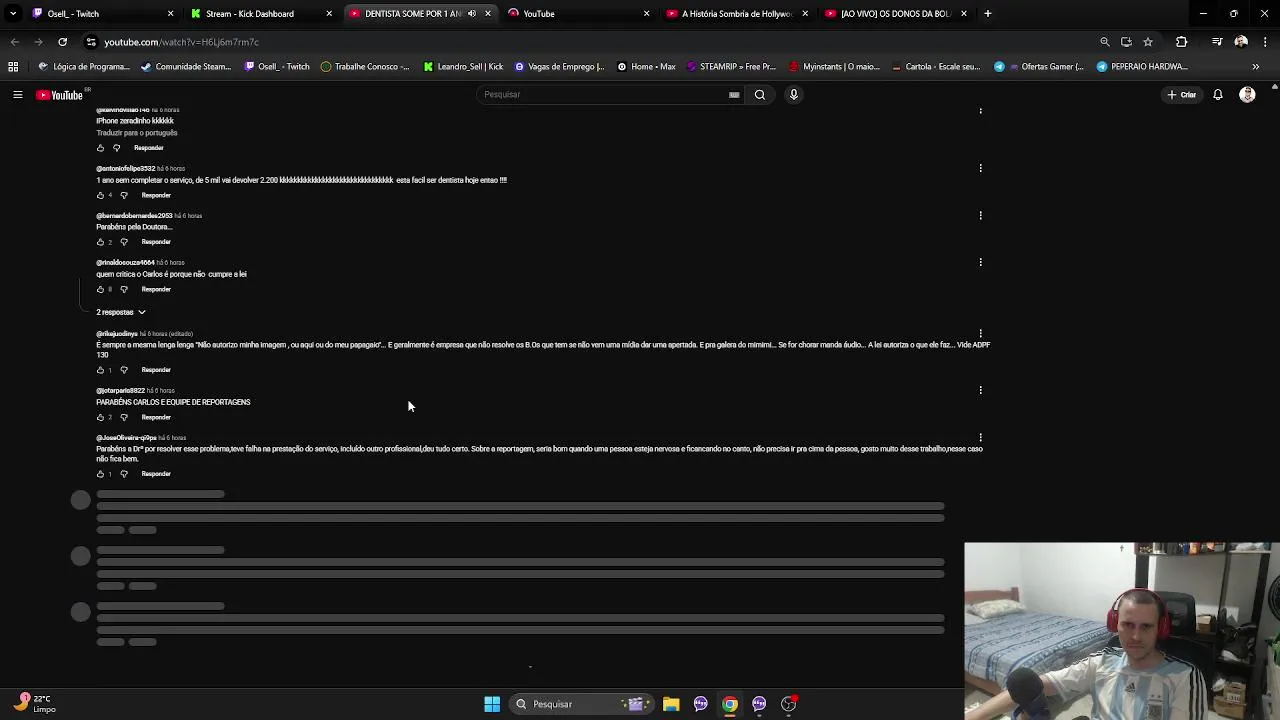Open username @bernardobernardes2953 channel

pyautogui.click(x=134, y=215)
